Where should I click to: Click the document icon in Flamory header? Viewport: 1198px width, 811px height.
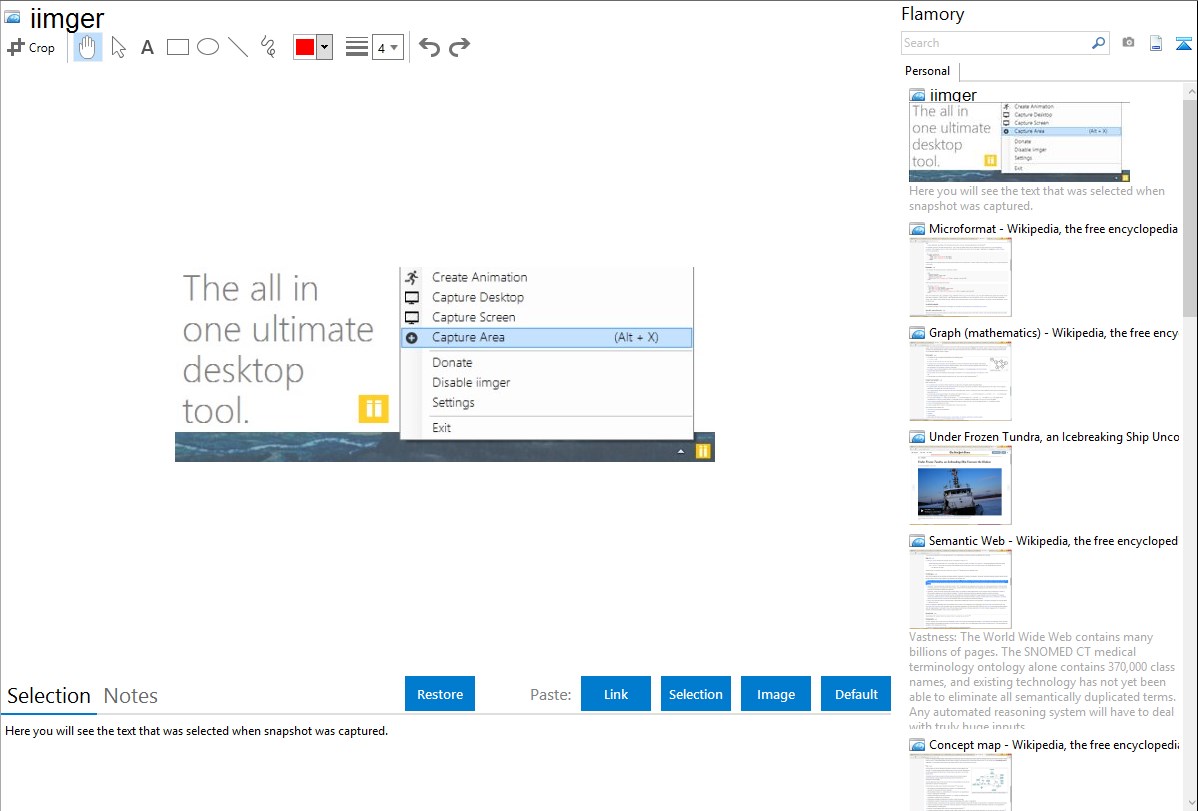tap(1156, 43)
